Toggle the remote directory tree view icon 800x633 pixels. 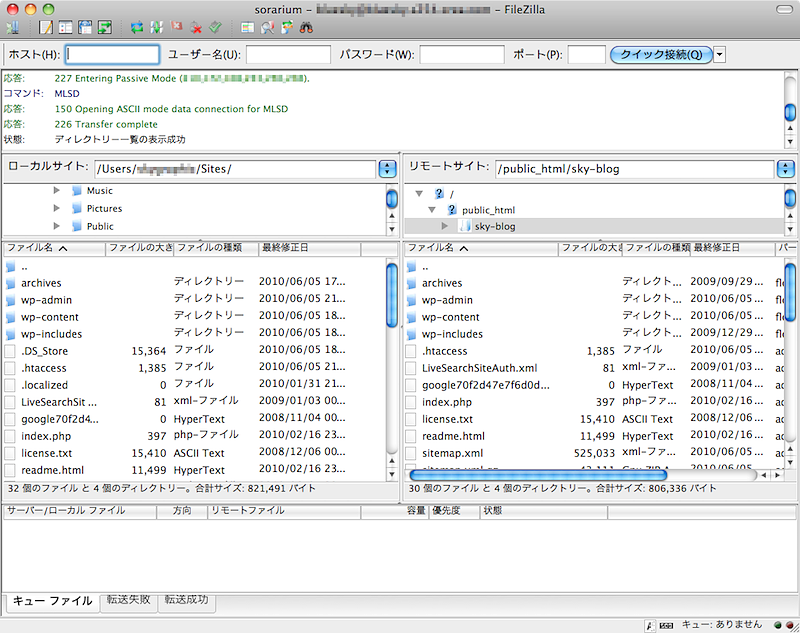pos(85,28)
